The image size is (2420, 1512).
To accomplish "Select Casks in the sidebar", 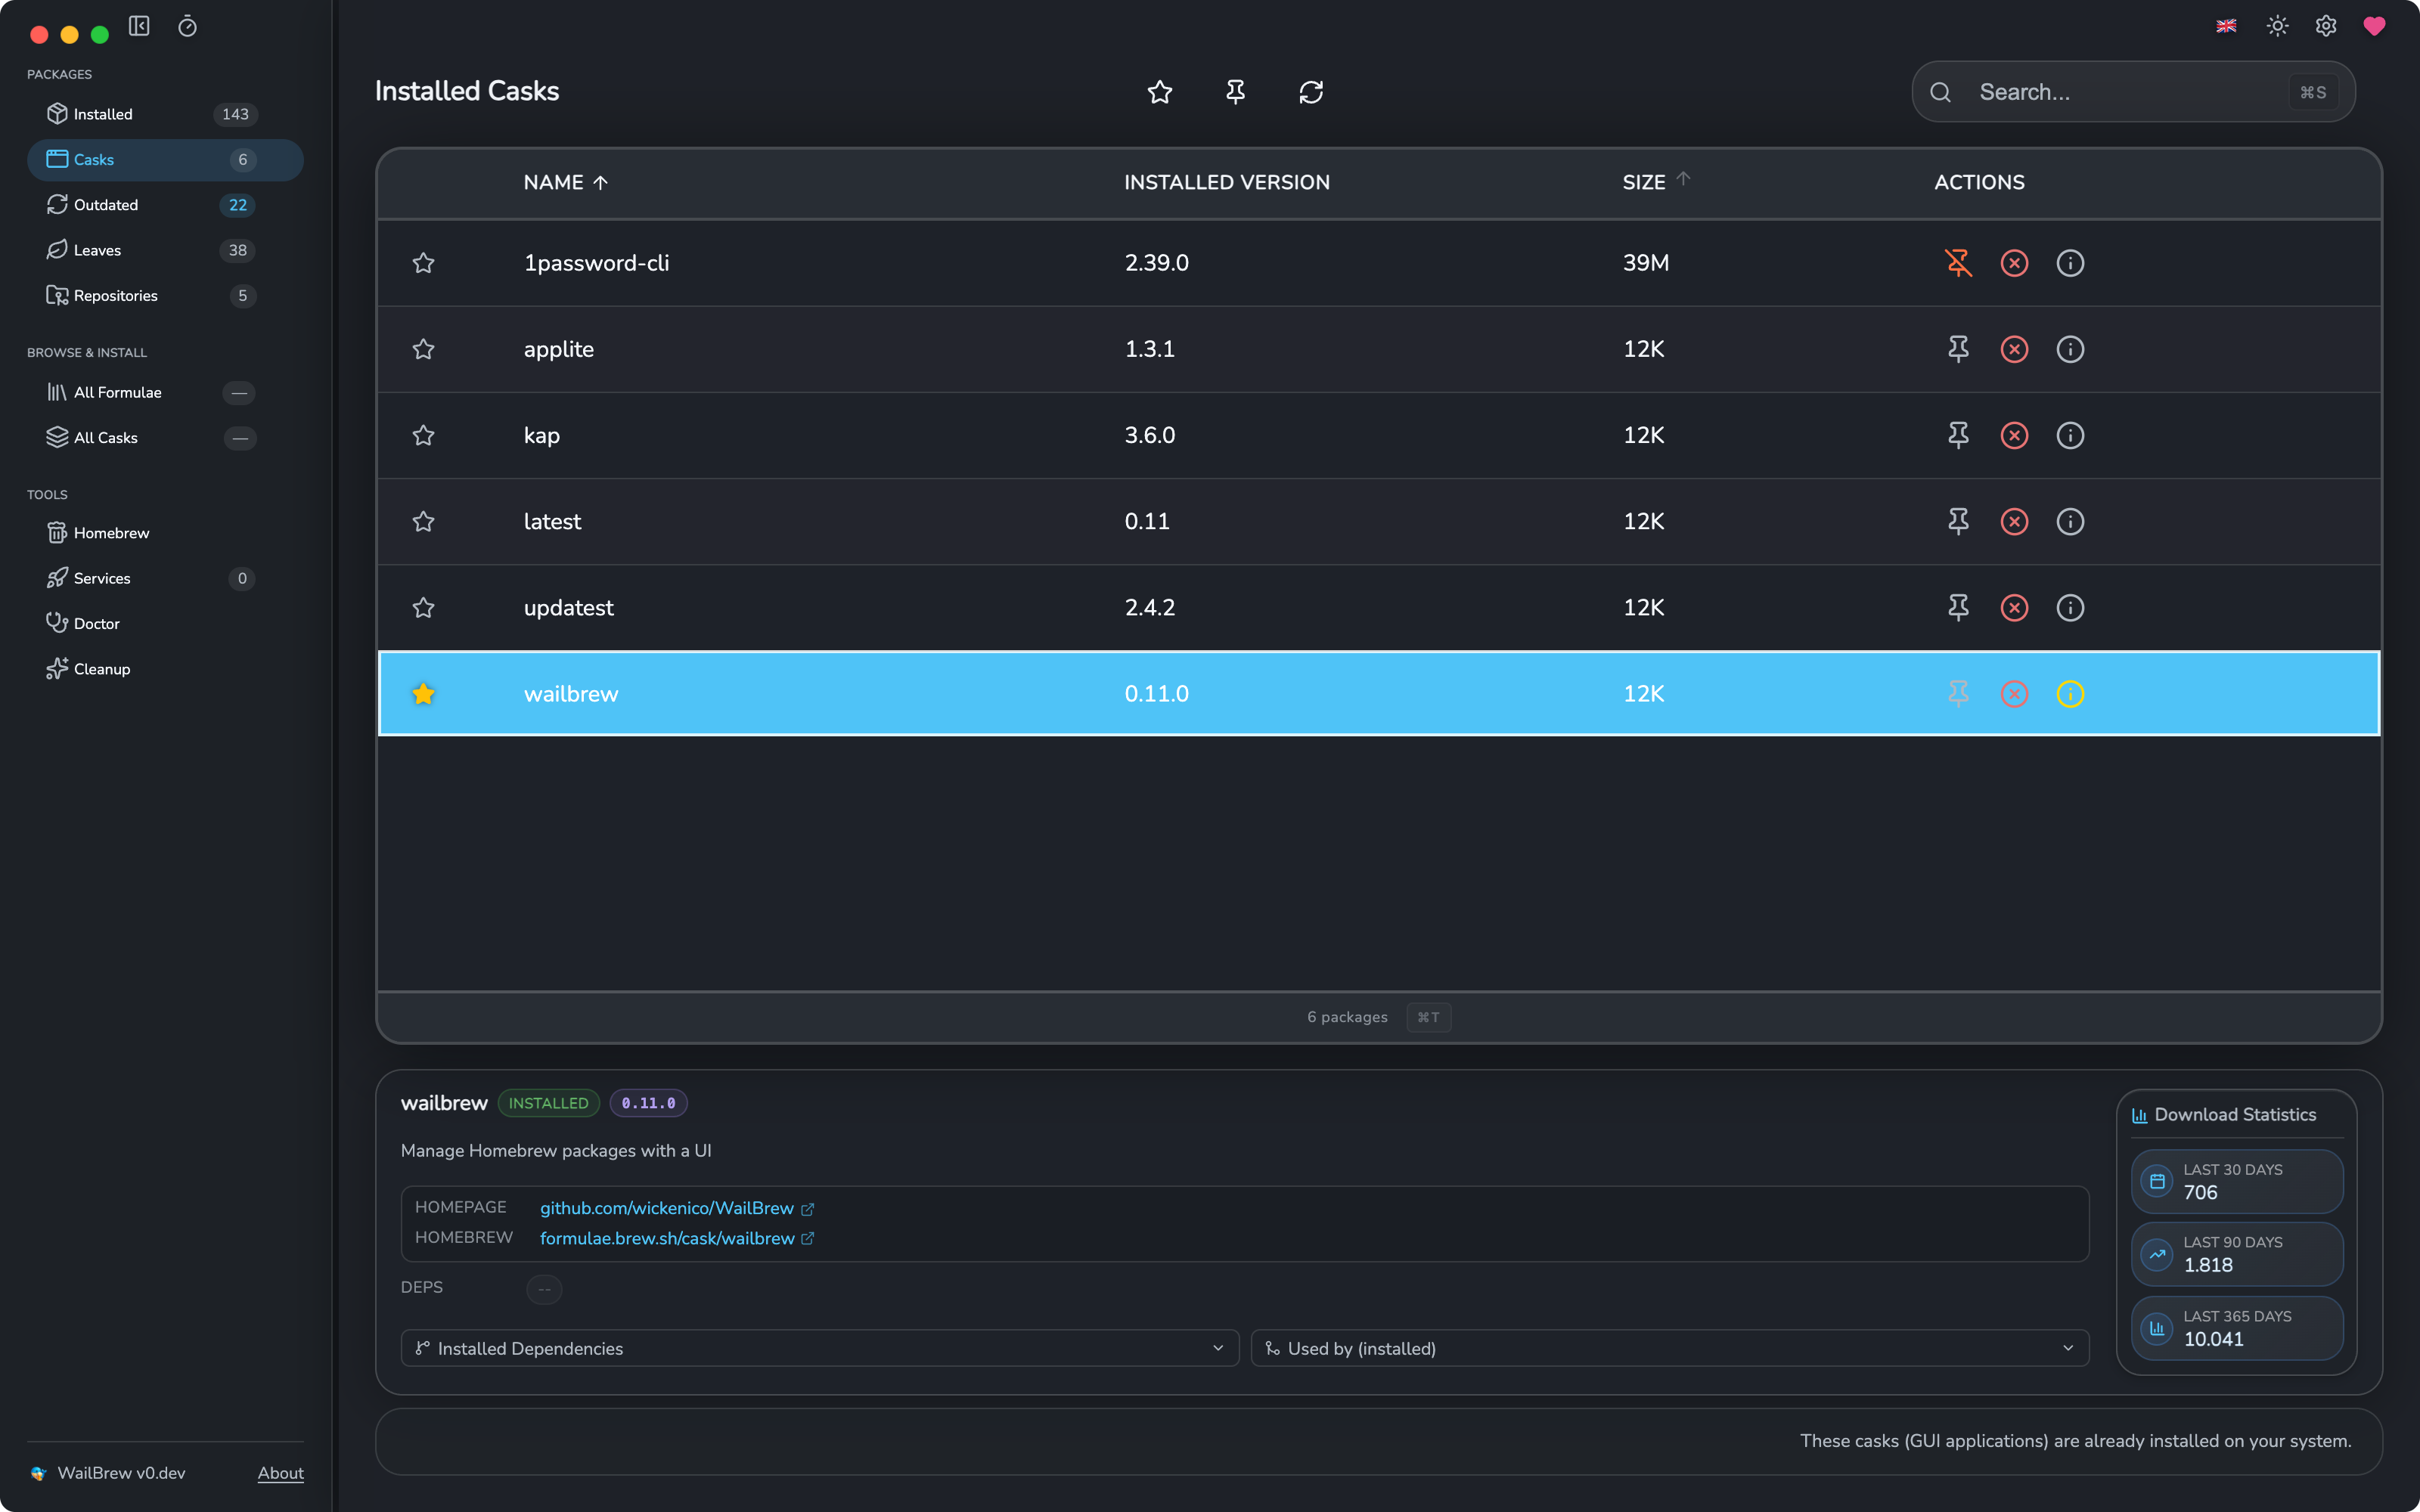I will point(165,160).
